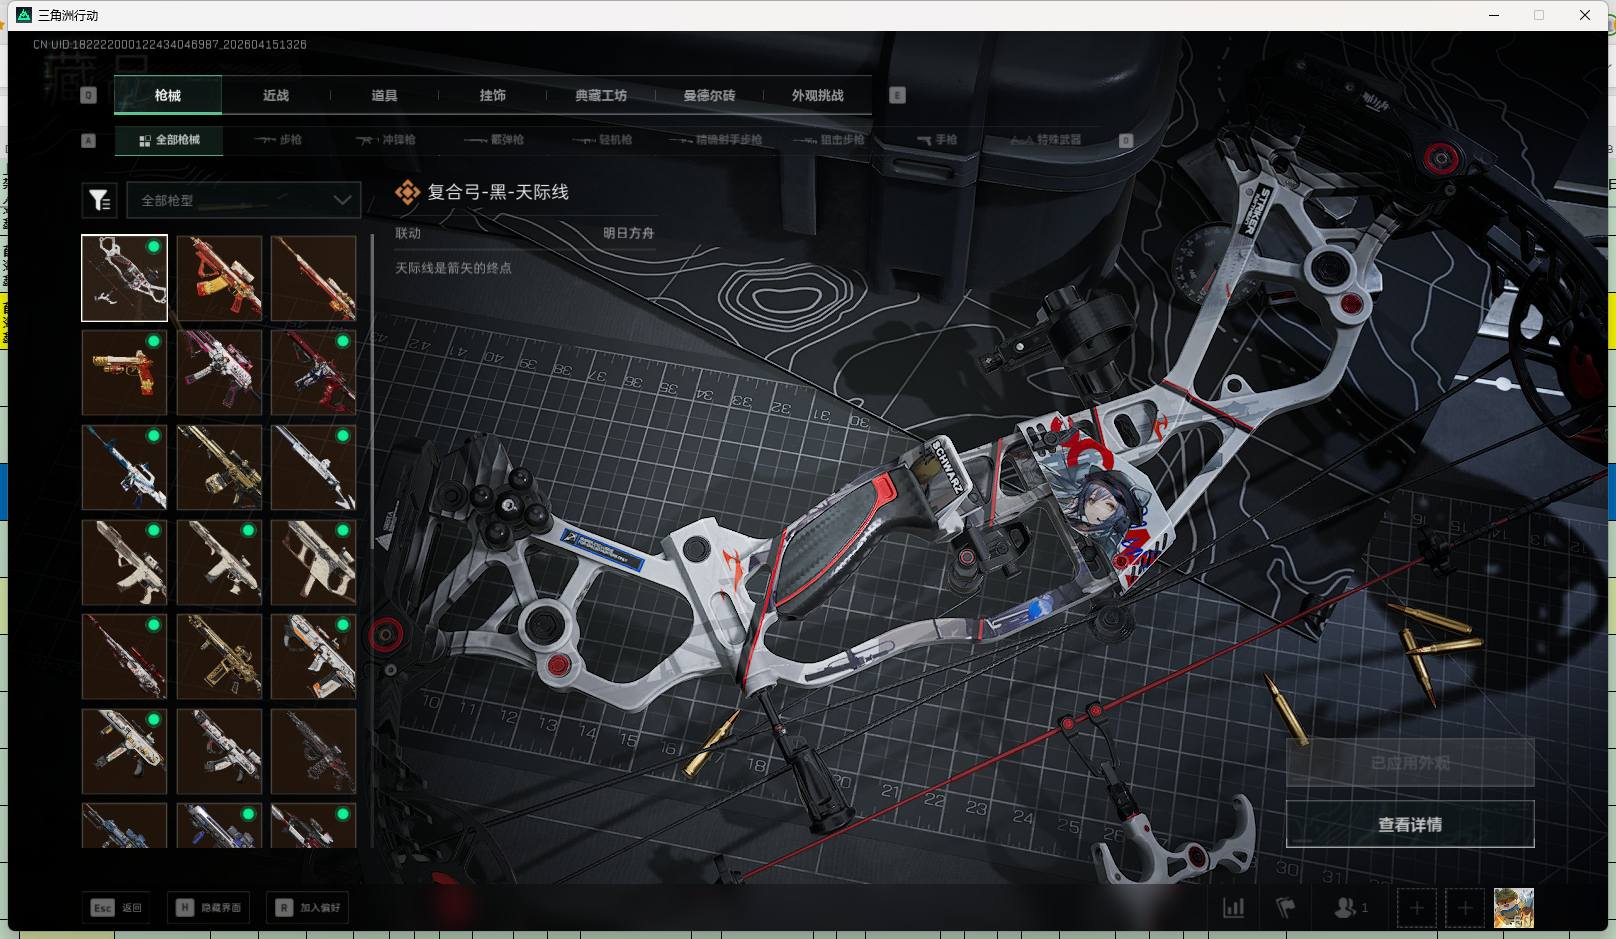Go to the 曼德尔砖 tab
Image resolution: width=1616 pixels, height=939 pixels.
click(709, 95)
